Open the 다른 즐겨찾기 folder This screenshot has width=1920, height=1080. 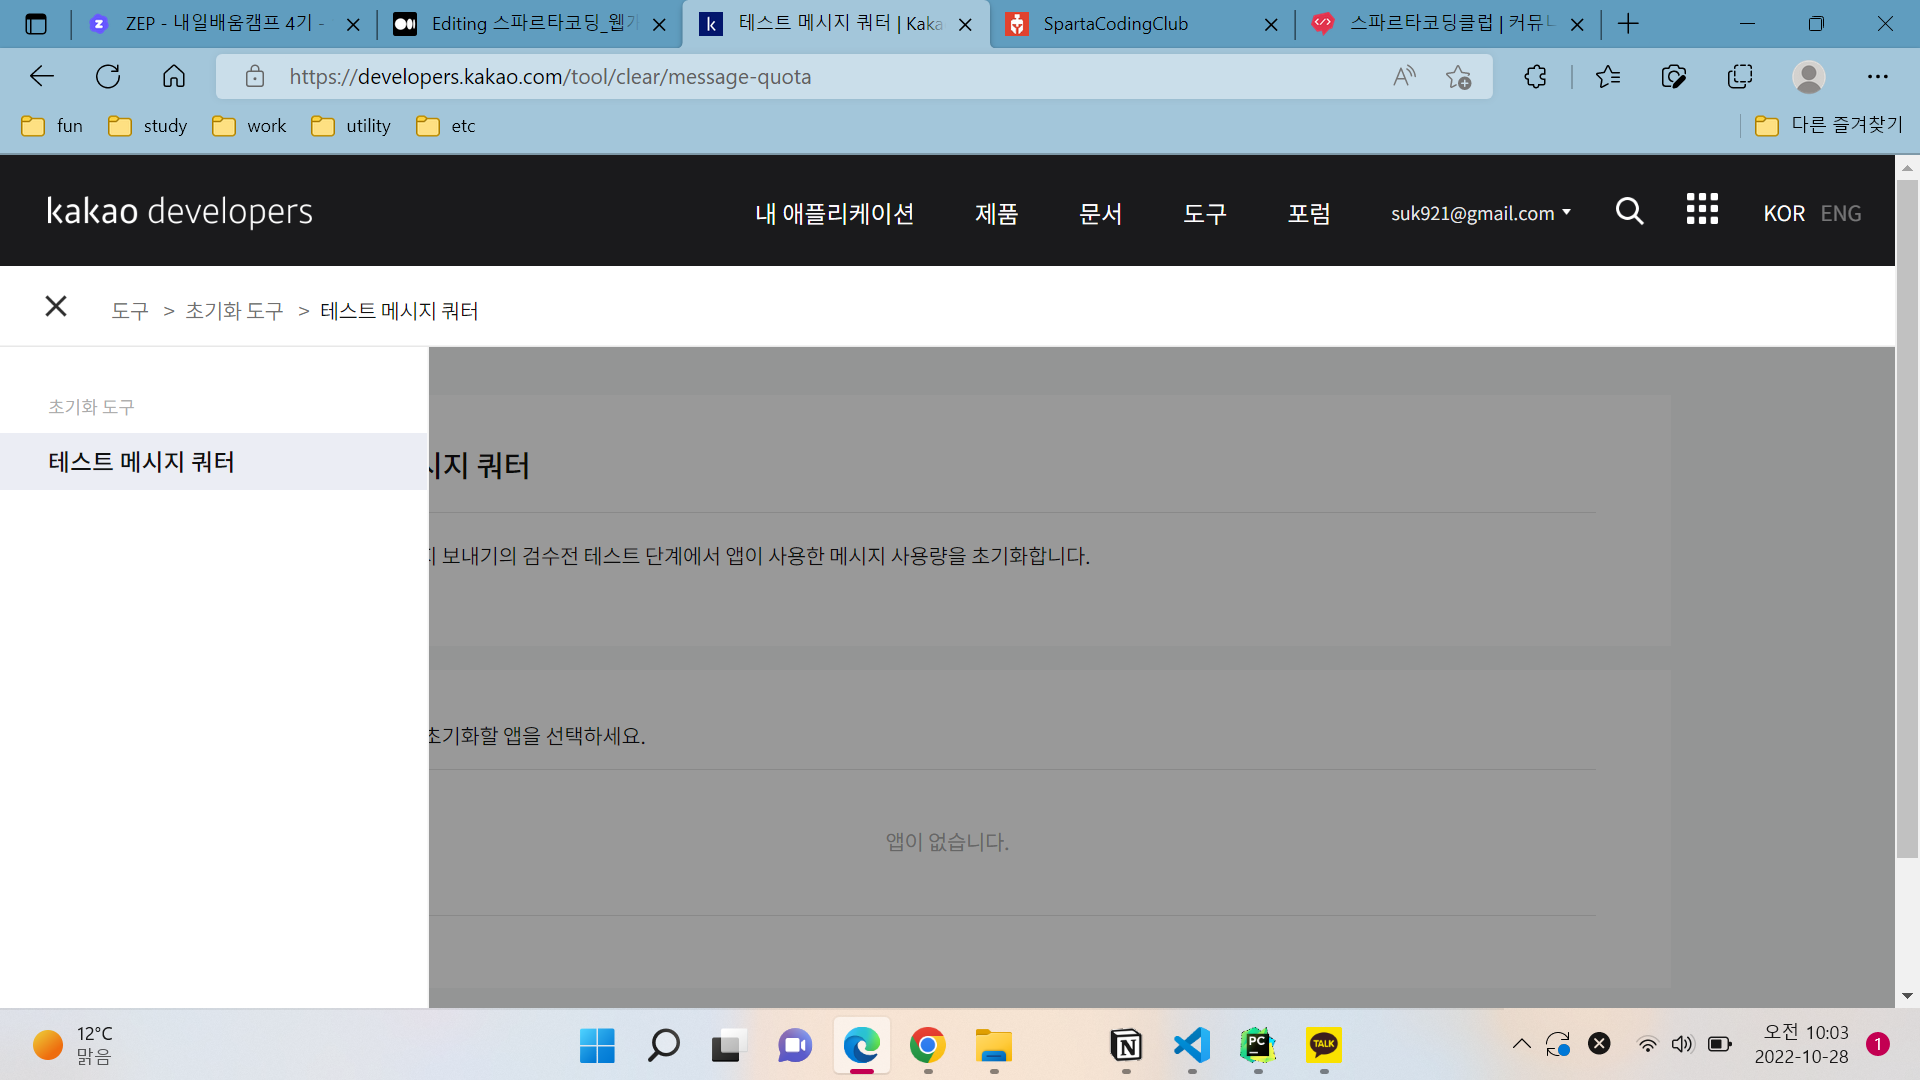1829,126
